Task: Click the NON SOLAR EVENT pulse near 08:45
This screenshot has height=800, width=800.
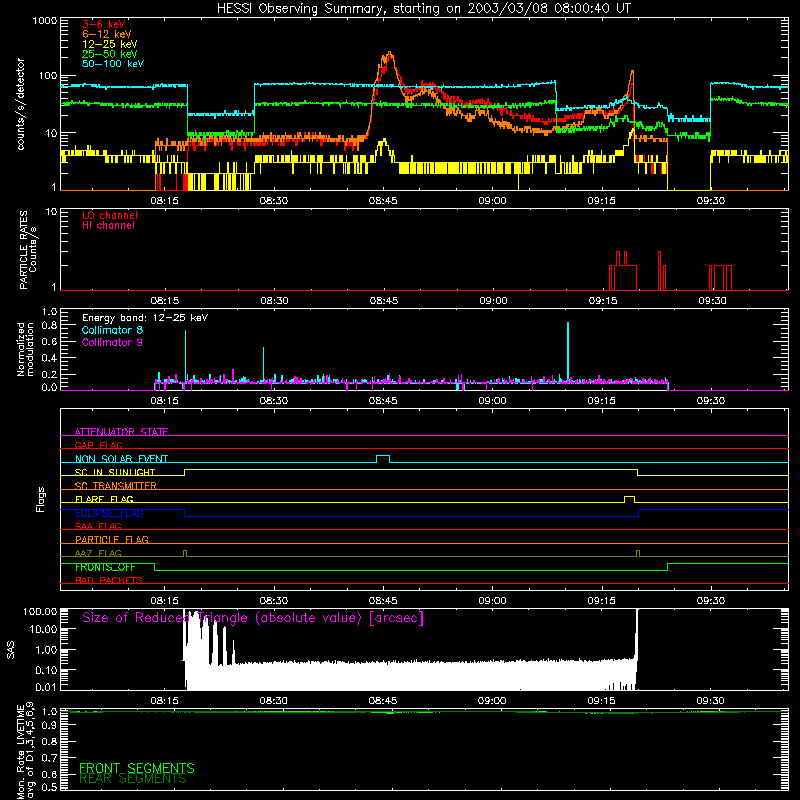Action: pyautogui.click(x=383, y=458)
